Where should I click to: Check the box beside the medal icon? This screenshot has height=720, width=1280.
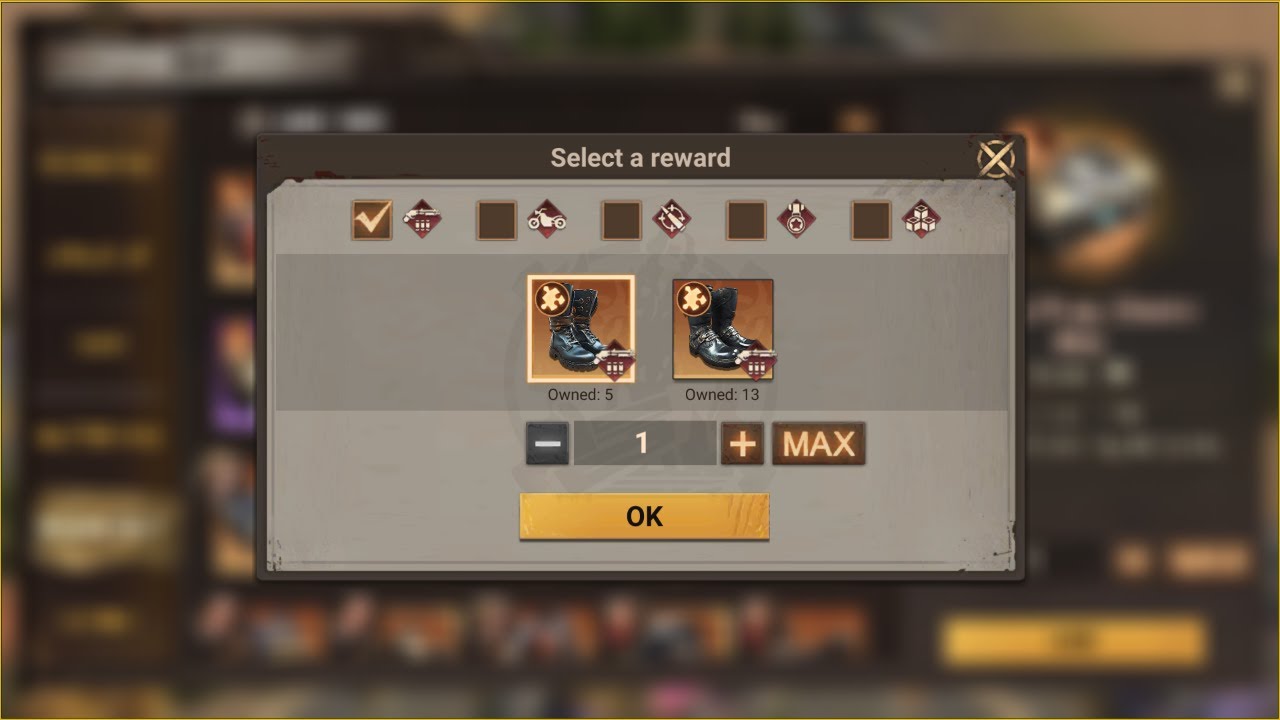coord(746,220)
